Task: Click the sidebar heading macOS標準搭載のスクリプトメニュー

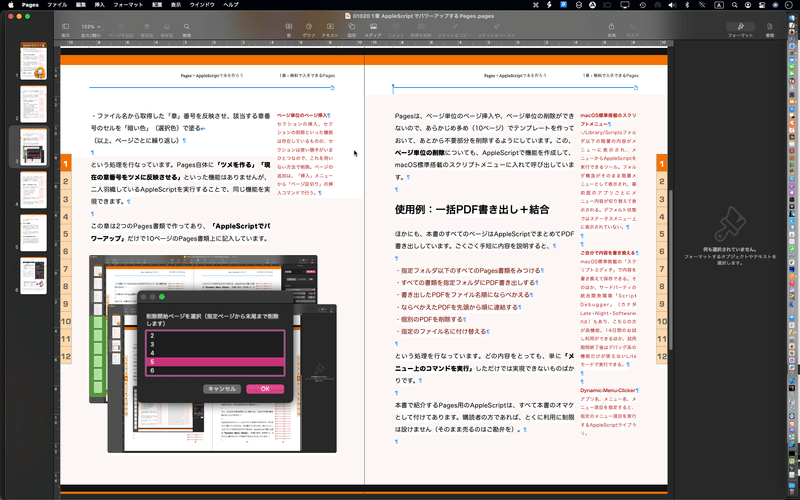Action: (608, 119)
